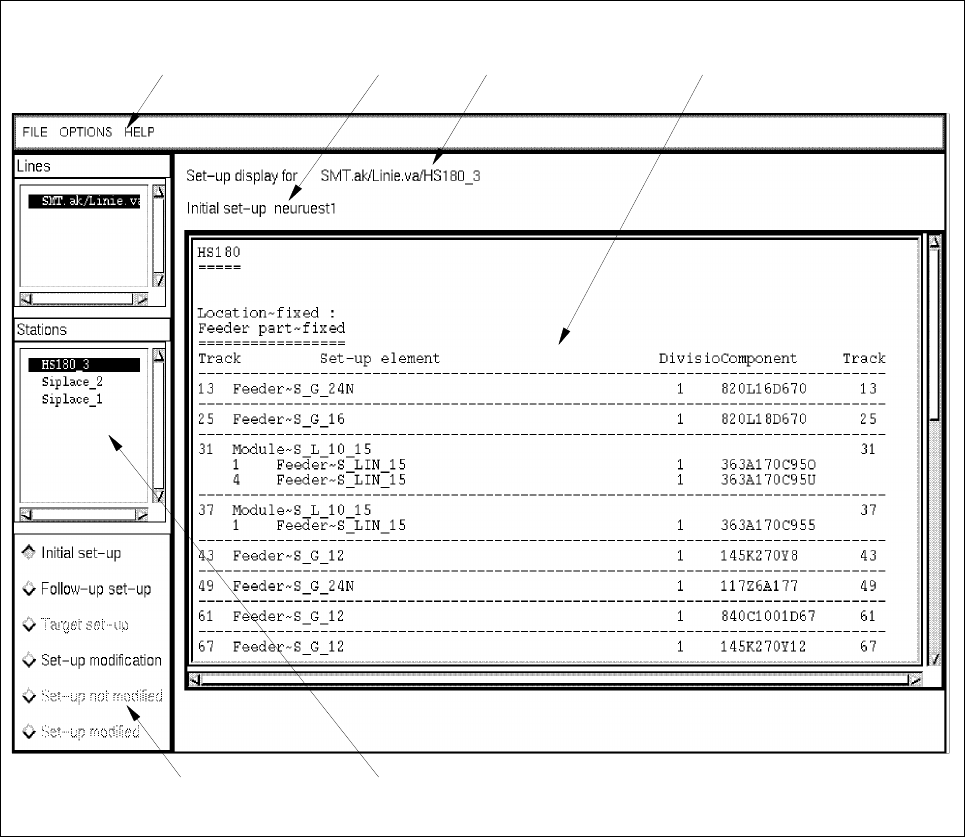Select line SMT.ak/Linie.va in Lines list
Viewport: 965px width, 837px height.
click(x=84, y=201)
